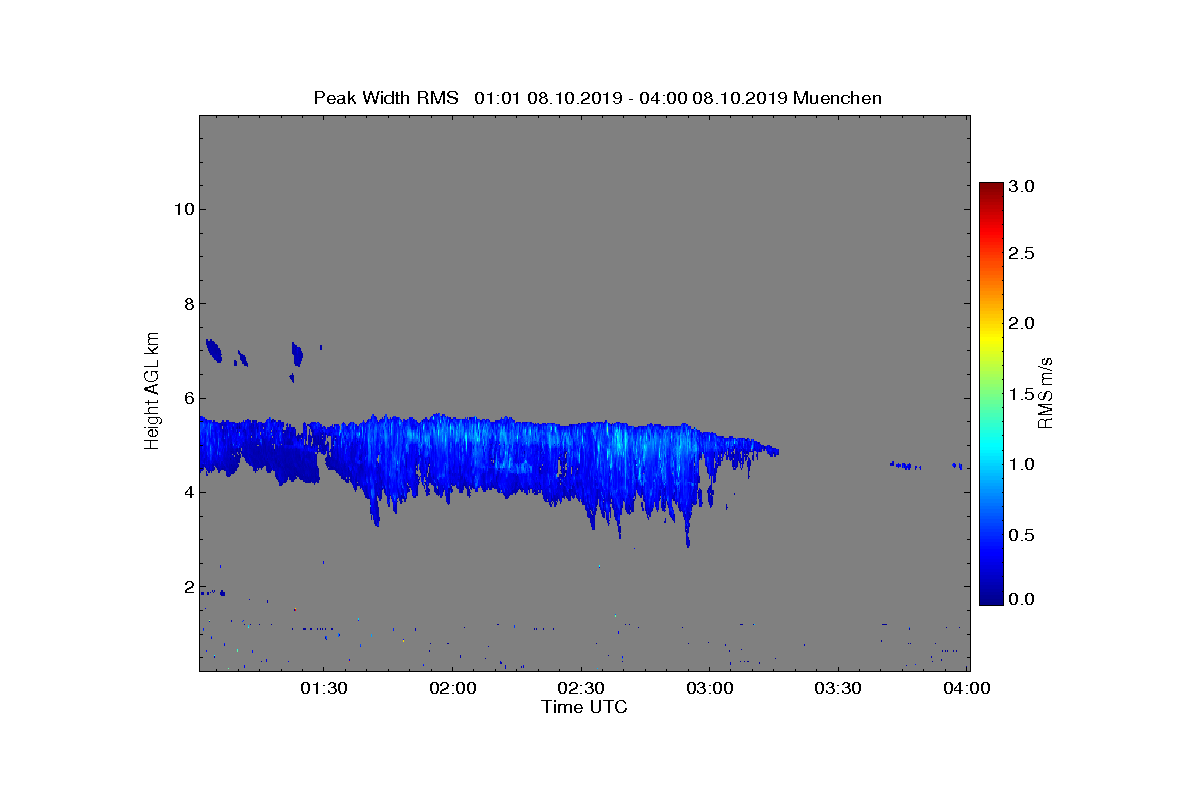Viewport: 1200px width, 800px height.
Task: Click the 04:00 time tick label
Action: click(x=967, y=689)
